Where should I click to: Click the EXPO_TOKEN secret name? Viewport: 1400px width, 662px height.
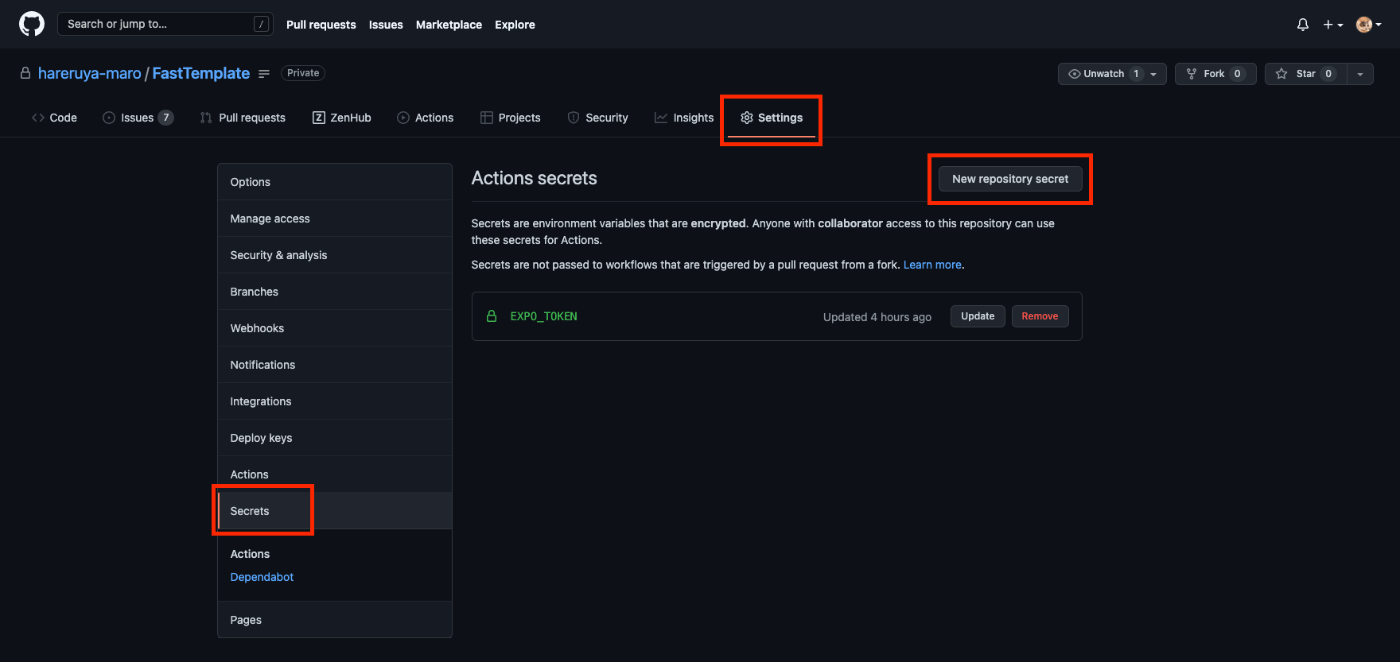click(x=544, y=316)
